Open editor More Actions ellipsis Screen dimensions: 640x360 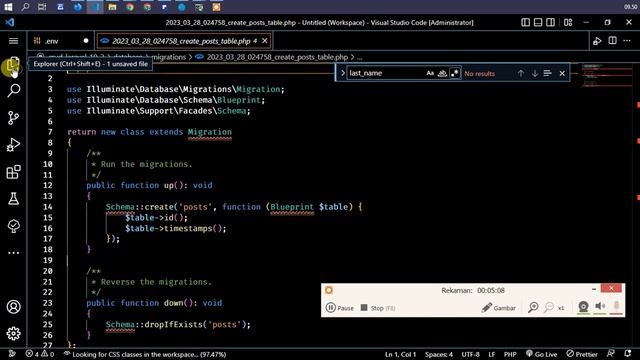[627, 40]
